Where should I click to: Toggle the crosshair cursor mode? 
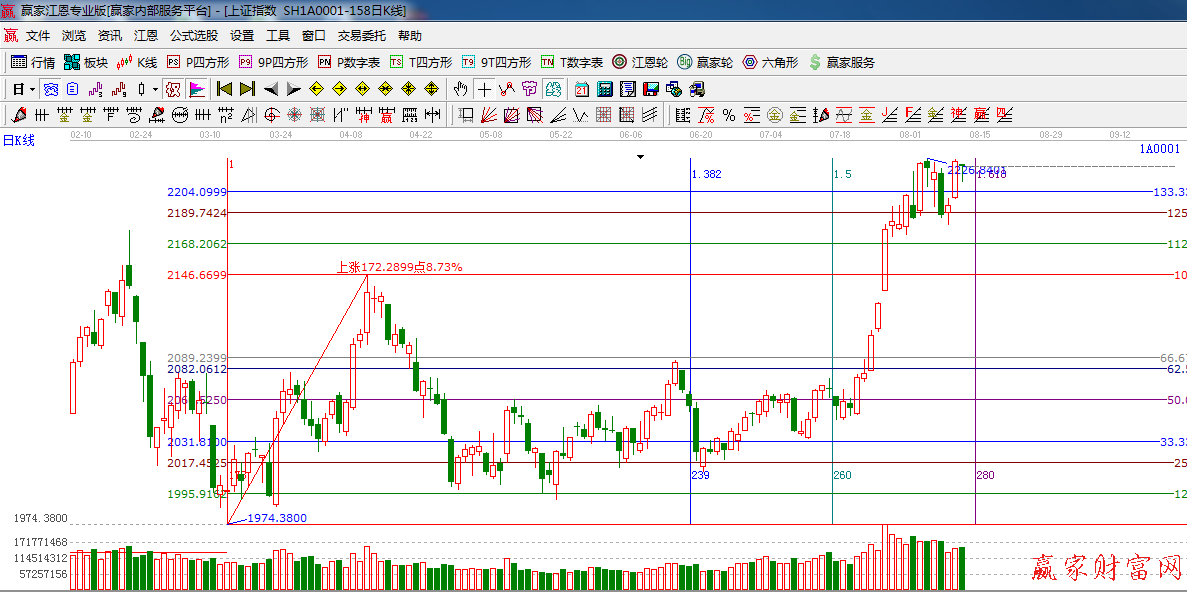pos(484,89)
